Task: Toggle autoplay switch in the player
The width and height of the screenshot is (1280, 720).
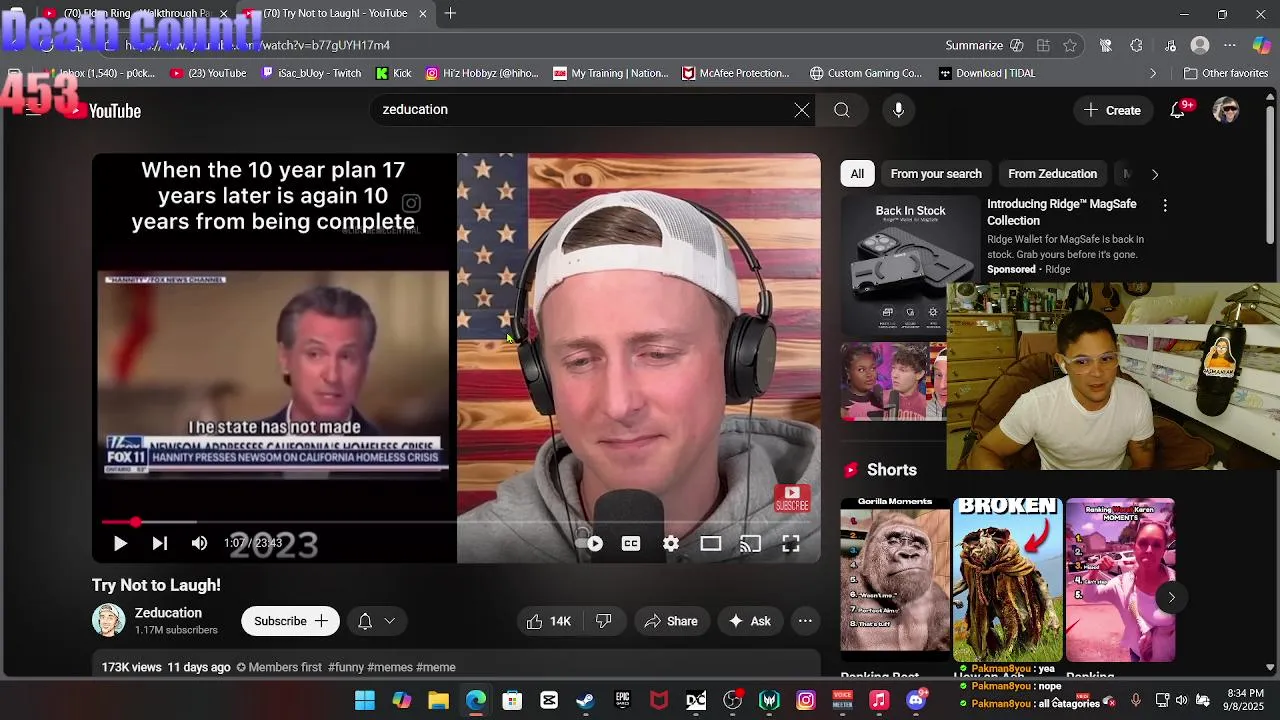Action: (x=590, y=543)
